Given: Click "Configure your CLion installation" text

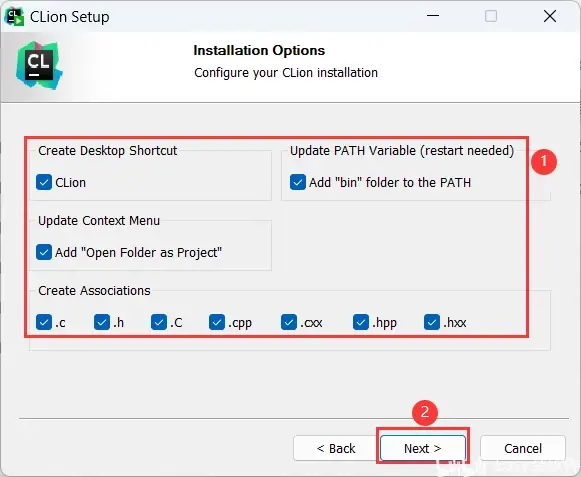Looking at the screenshot, I should 286,73.
